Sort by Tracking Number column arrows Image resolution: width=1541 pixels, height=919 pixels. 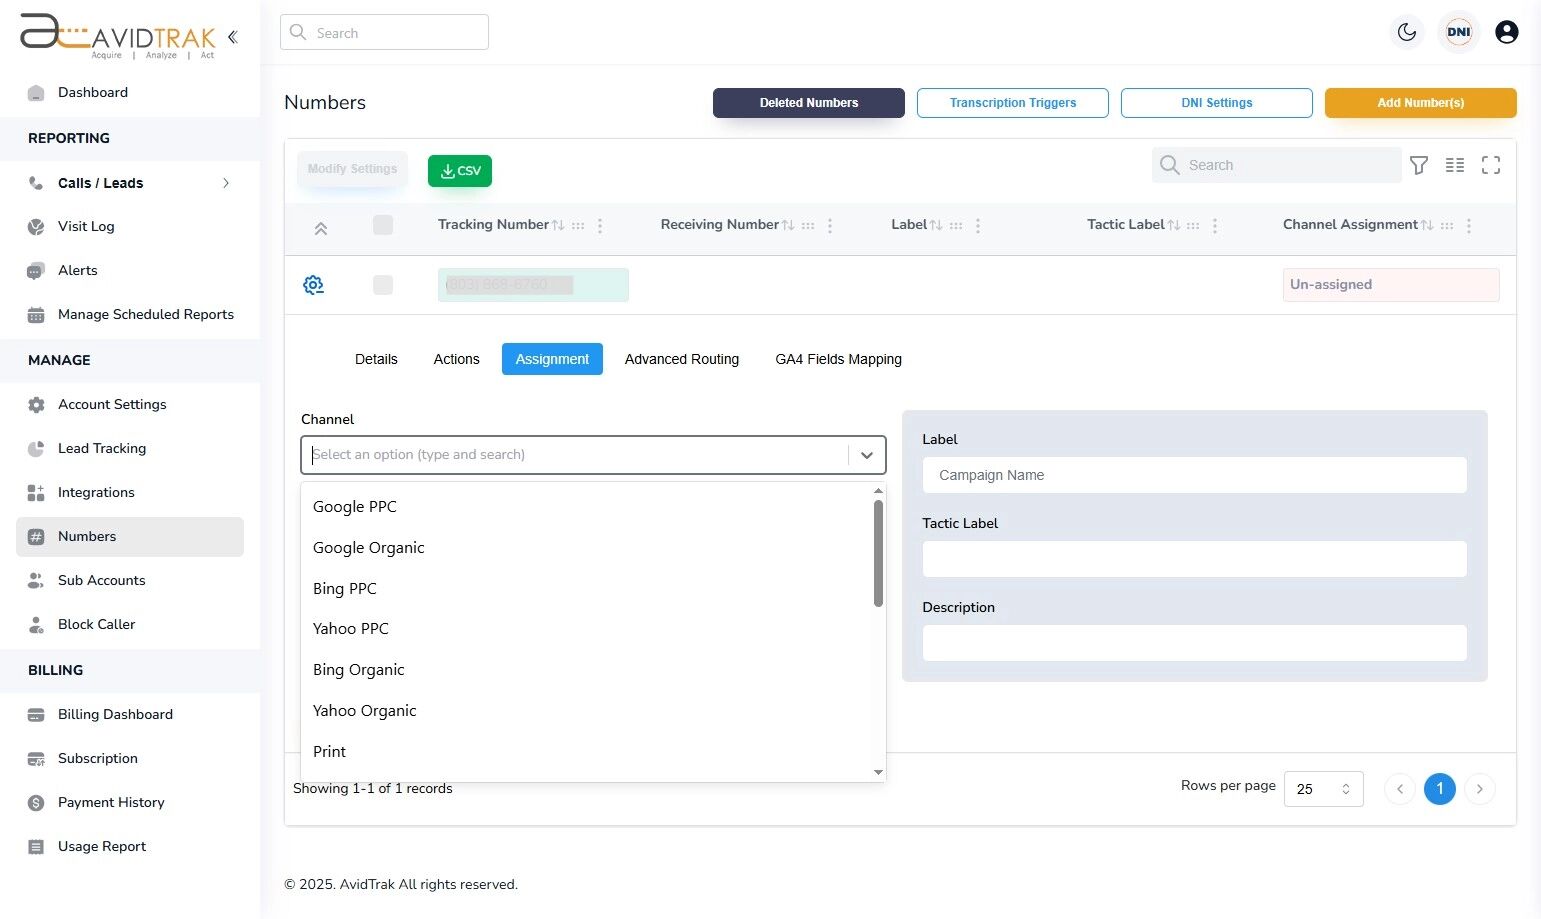click(558, 226)
